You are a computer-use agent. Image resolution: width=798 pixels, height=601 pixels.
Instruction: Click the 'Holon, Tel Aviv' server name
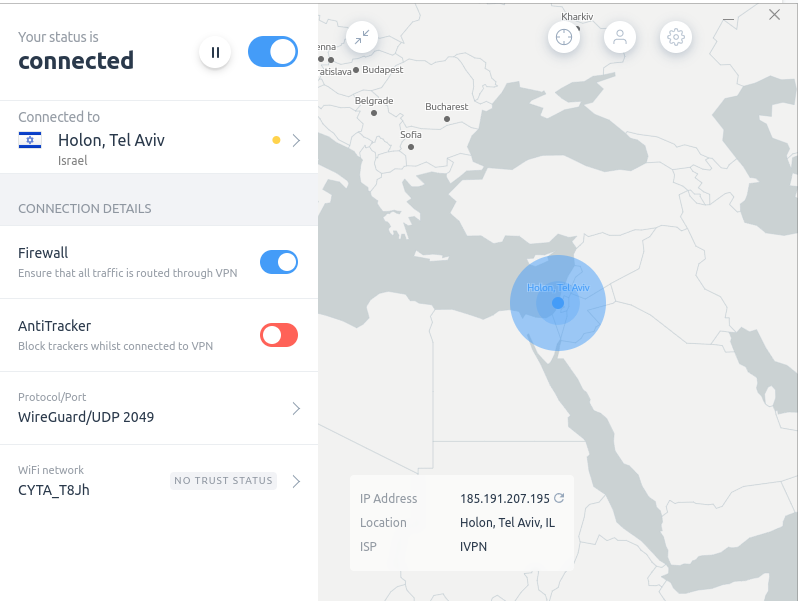[x=111, y=140]
